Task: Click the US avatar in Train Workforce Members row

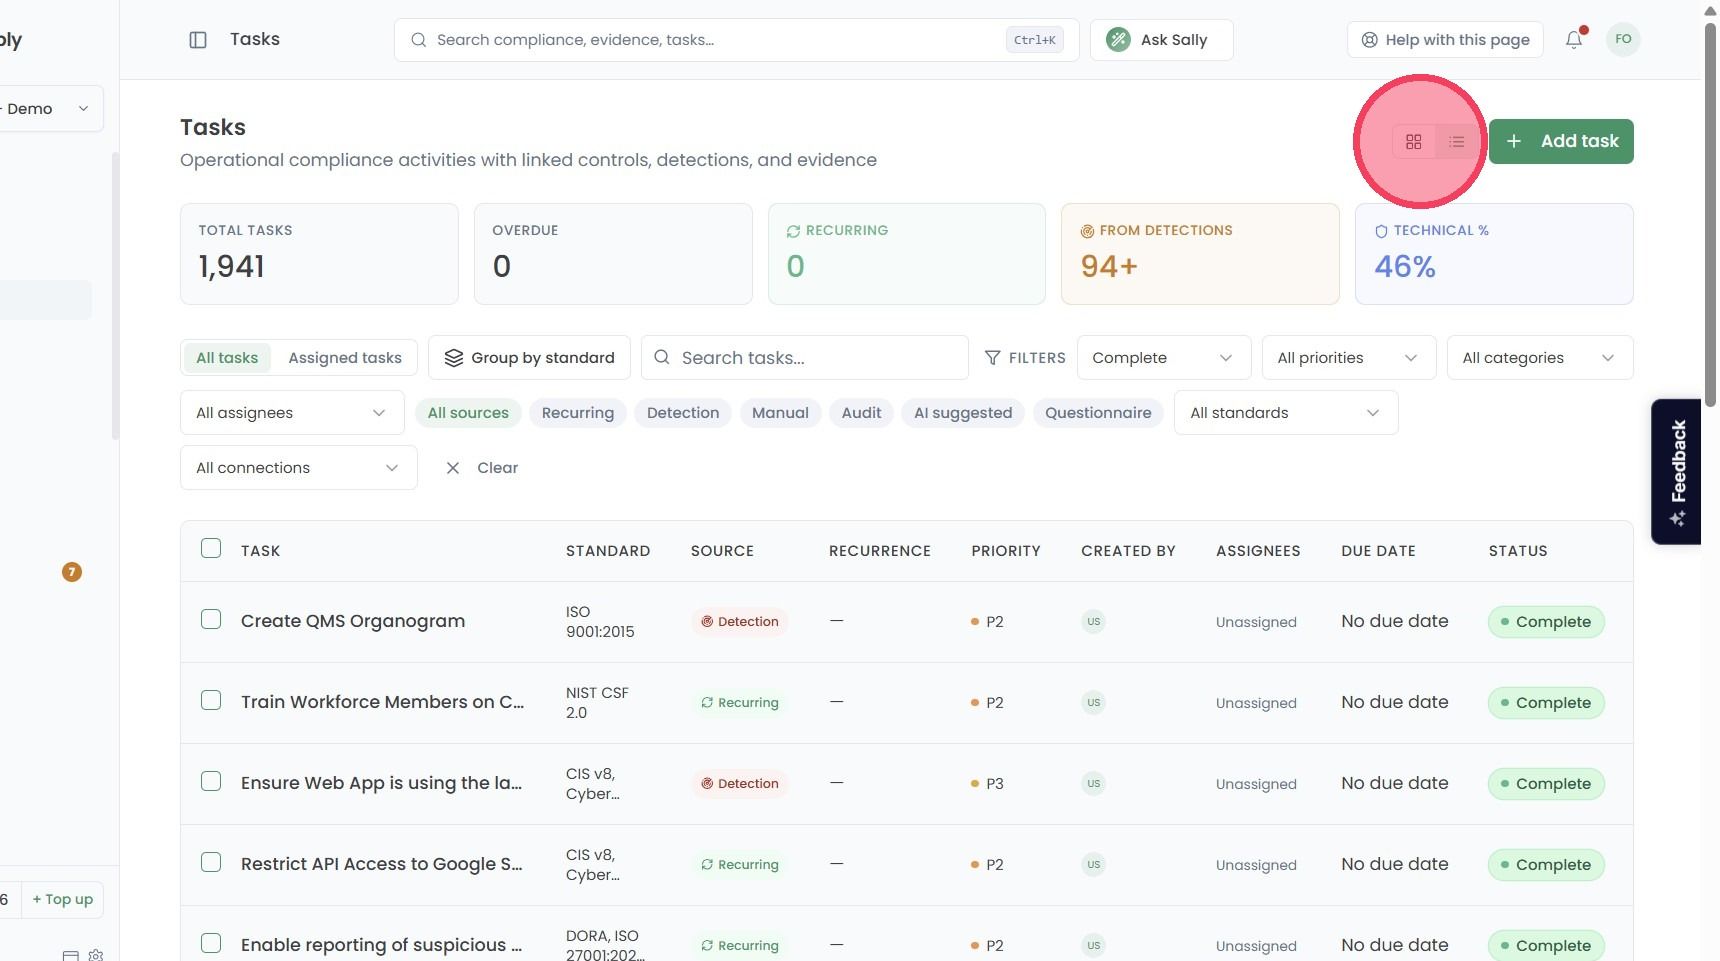Action: pyautogui.click(x=1093, y=703)
